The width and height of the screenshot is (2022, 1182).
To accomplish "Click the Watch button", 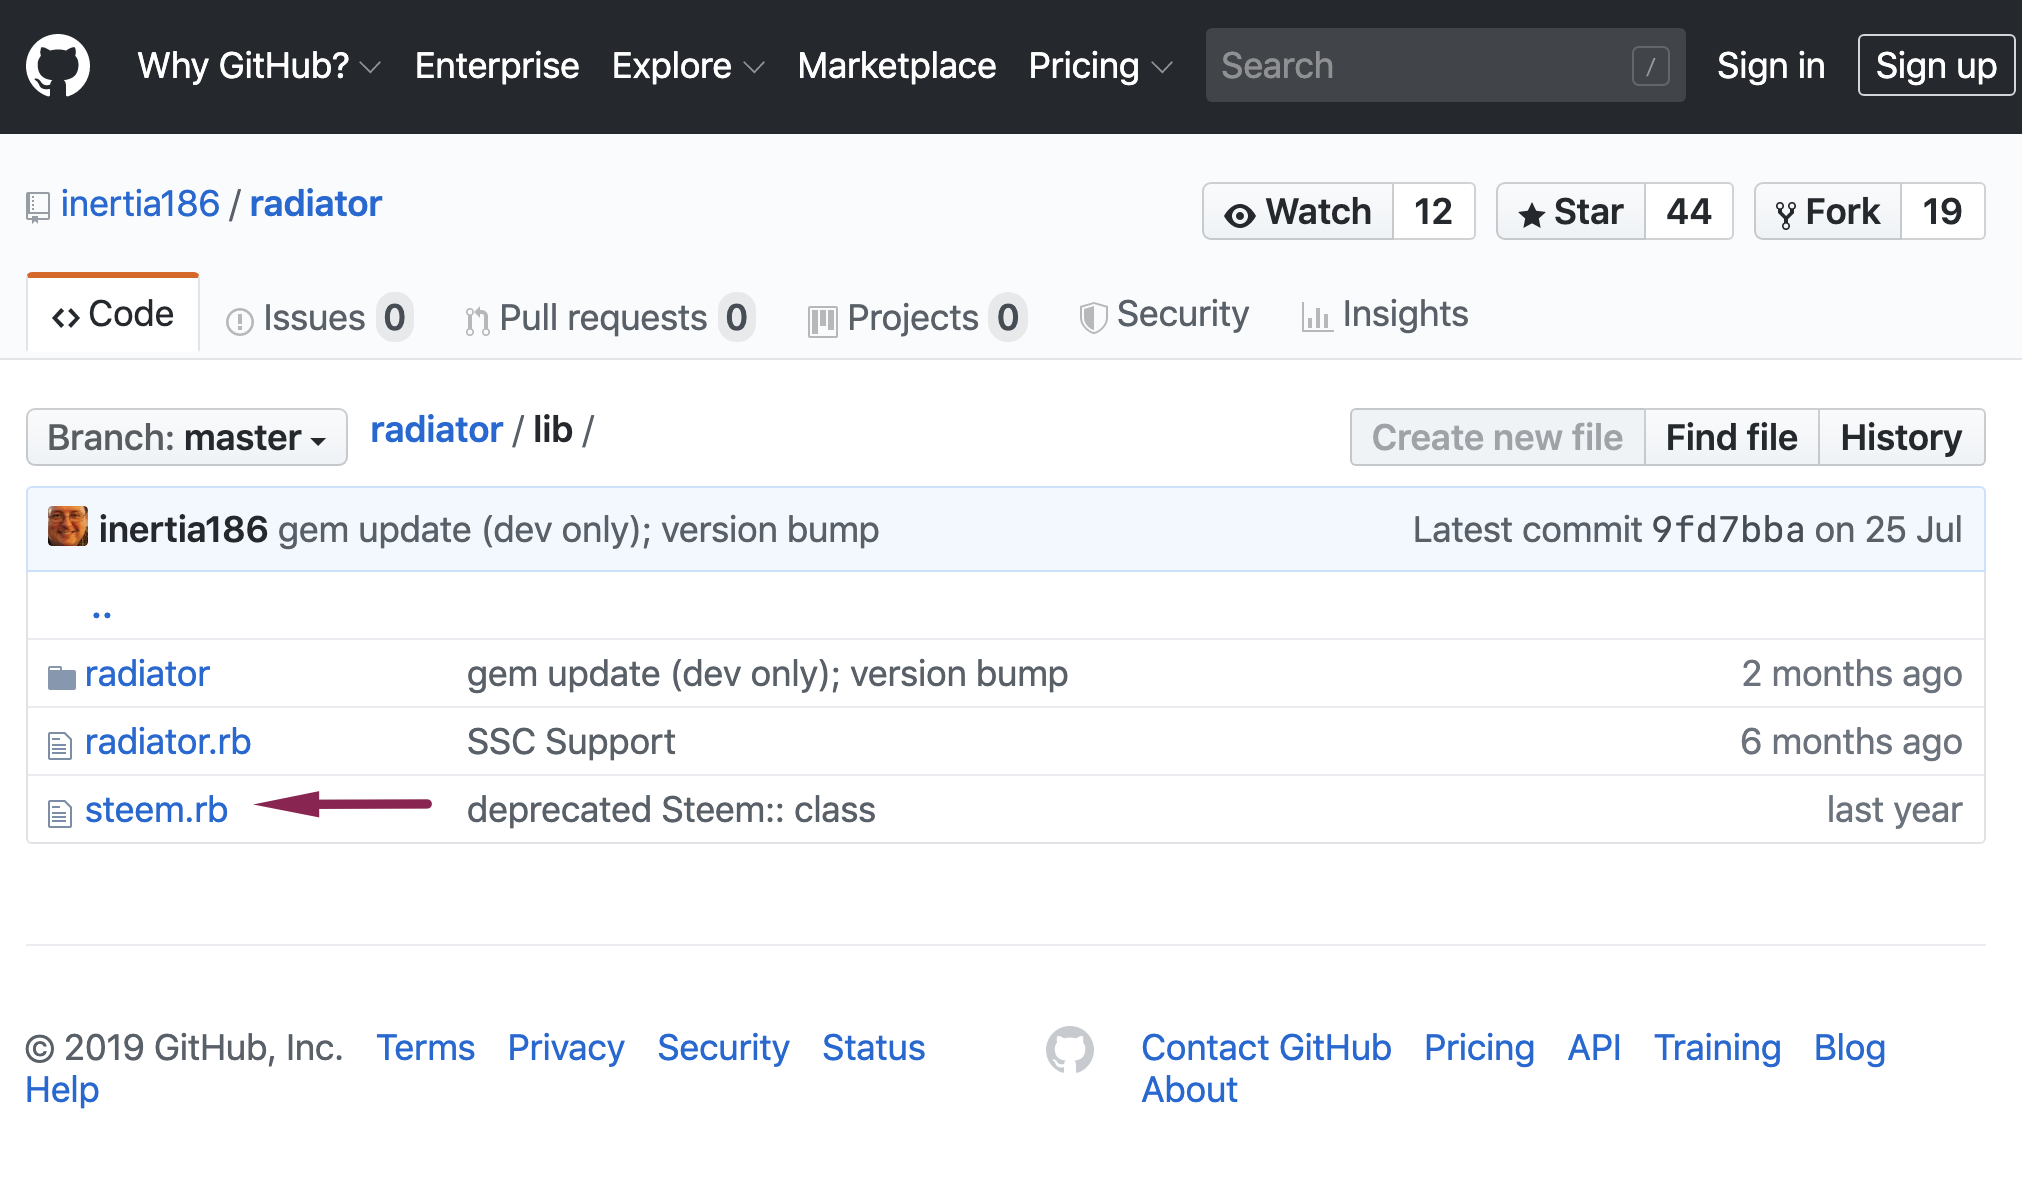I will (x=1298, y=212).
